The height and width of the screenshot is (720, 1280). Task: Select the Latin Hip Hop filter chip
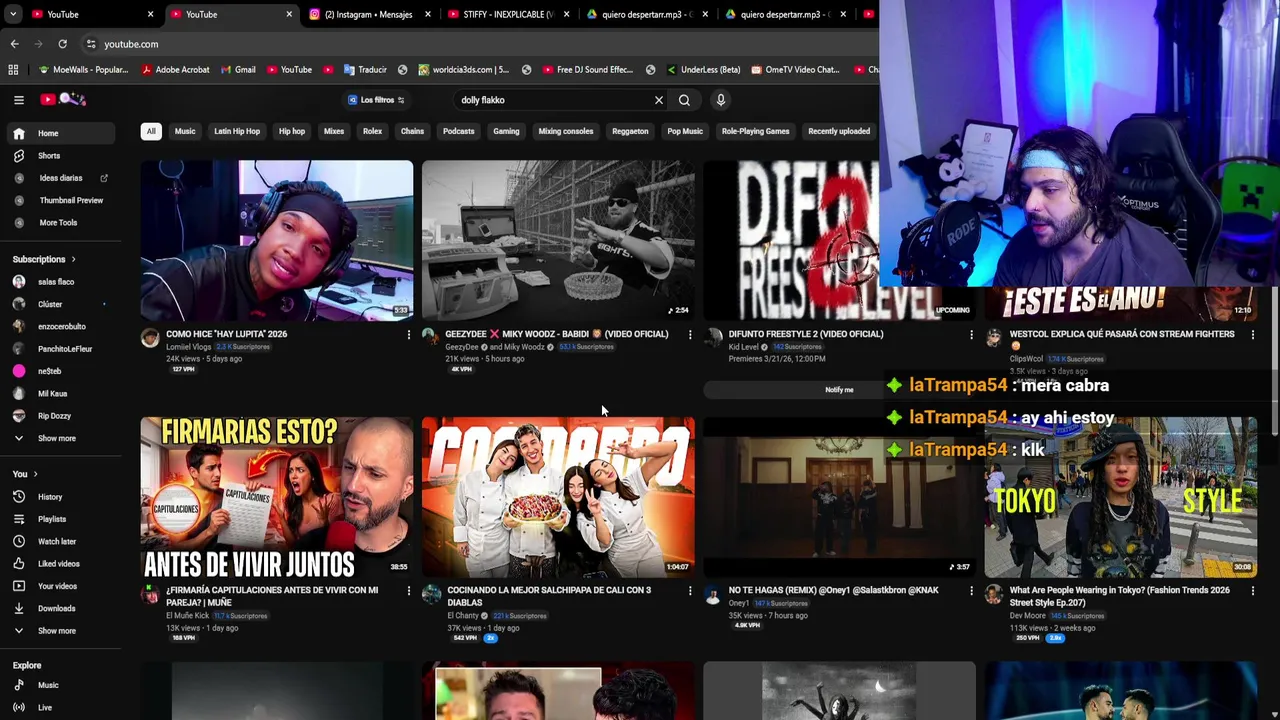click(237, 131)
